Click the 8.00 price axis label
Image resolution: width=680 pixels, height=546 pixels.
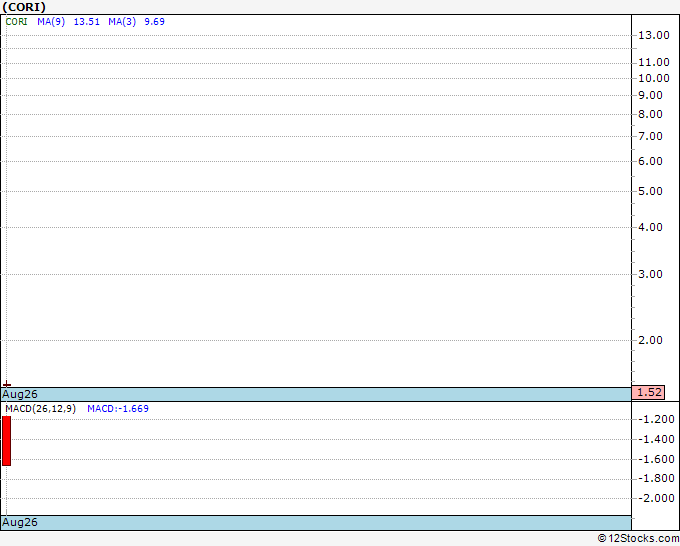coord(650,114)
